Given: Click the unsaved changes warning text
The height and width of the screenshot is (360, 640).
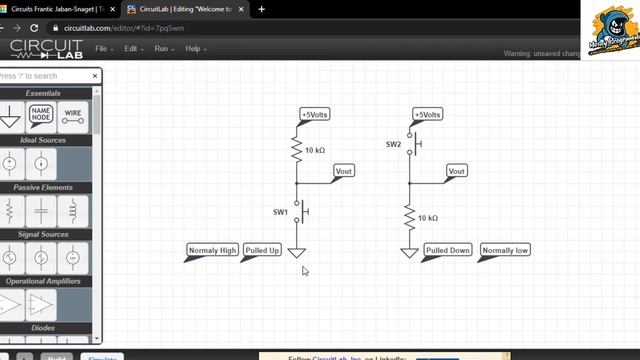Looking at the screenshot, I should click(x=542, y=53).
